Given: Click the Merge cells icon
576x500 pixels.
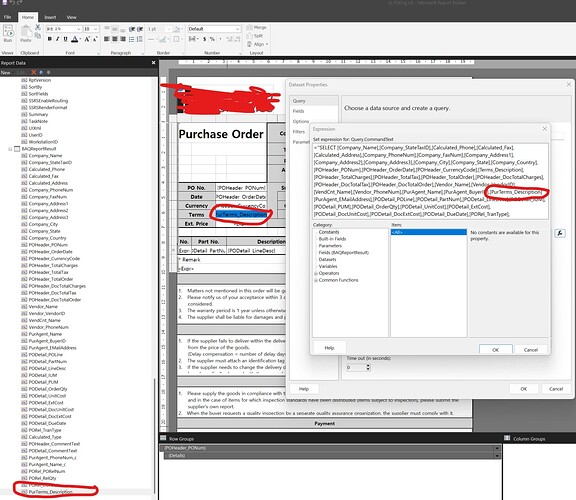Looking at the screenshot, I should pos(257,28).
